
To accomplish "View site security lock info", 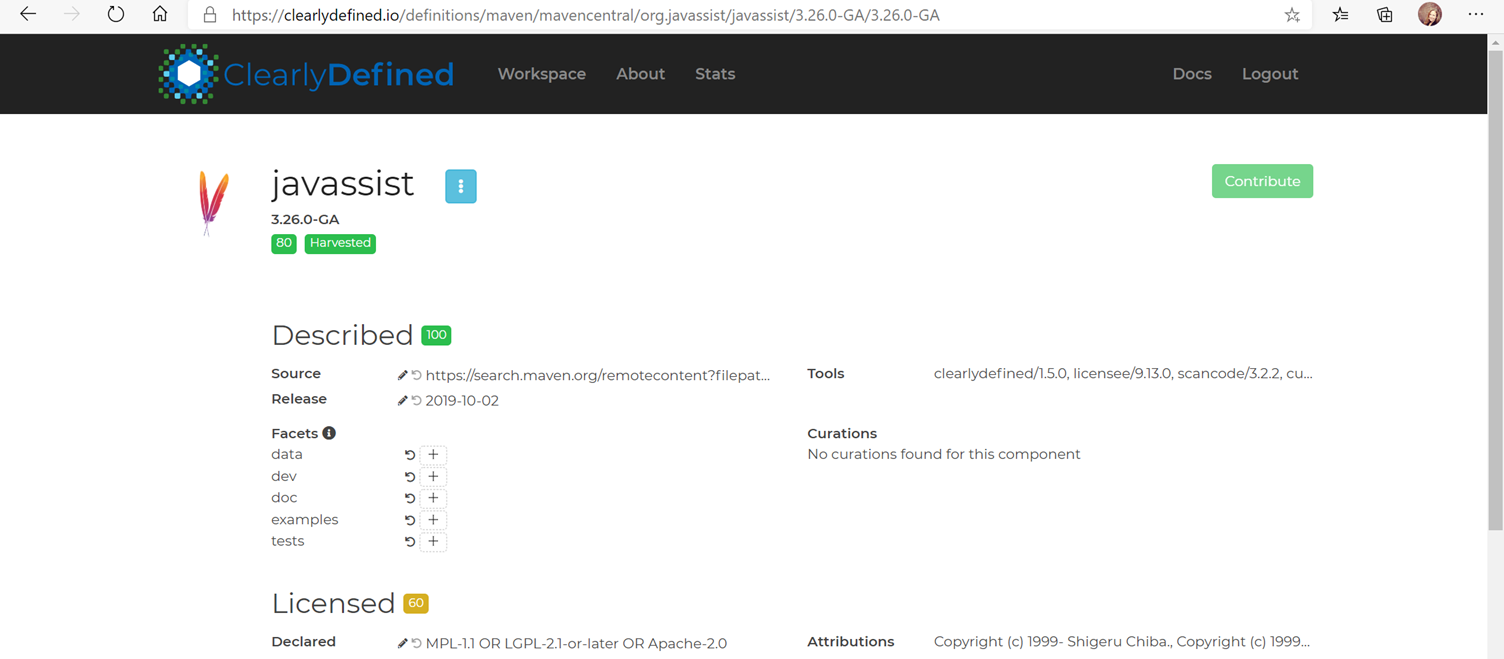I will coord(210,15).
